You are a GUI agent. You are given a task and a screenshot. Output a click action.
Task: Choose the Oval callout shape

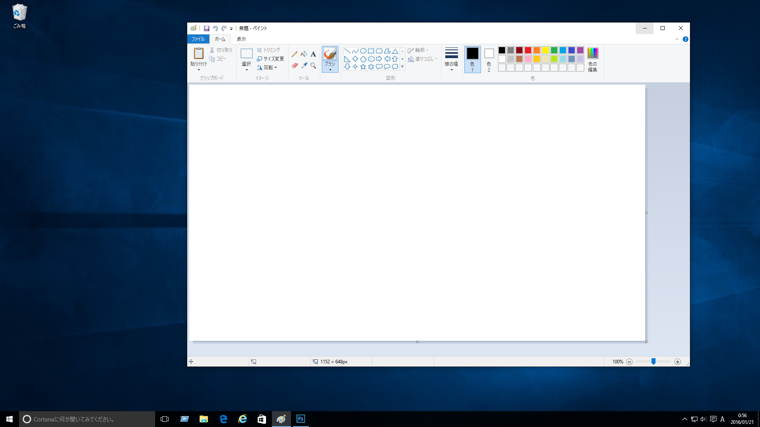tap(387, 67)
